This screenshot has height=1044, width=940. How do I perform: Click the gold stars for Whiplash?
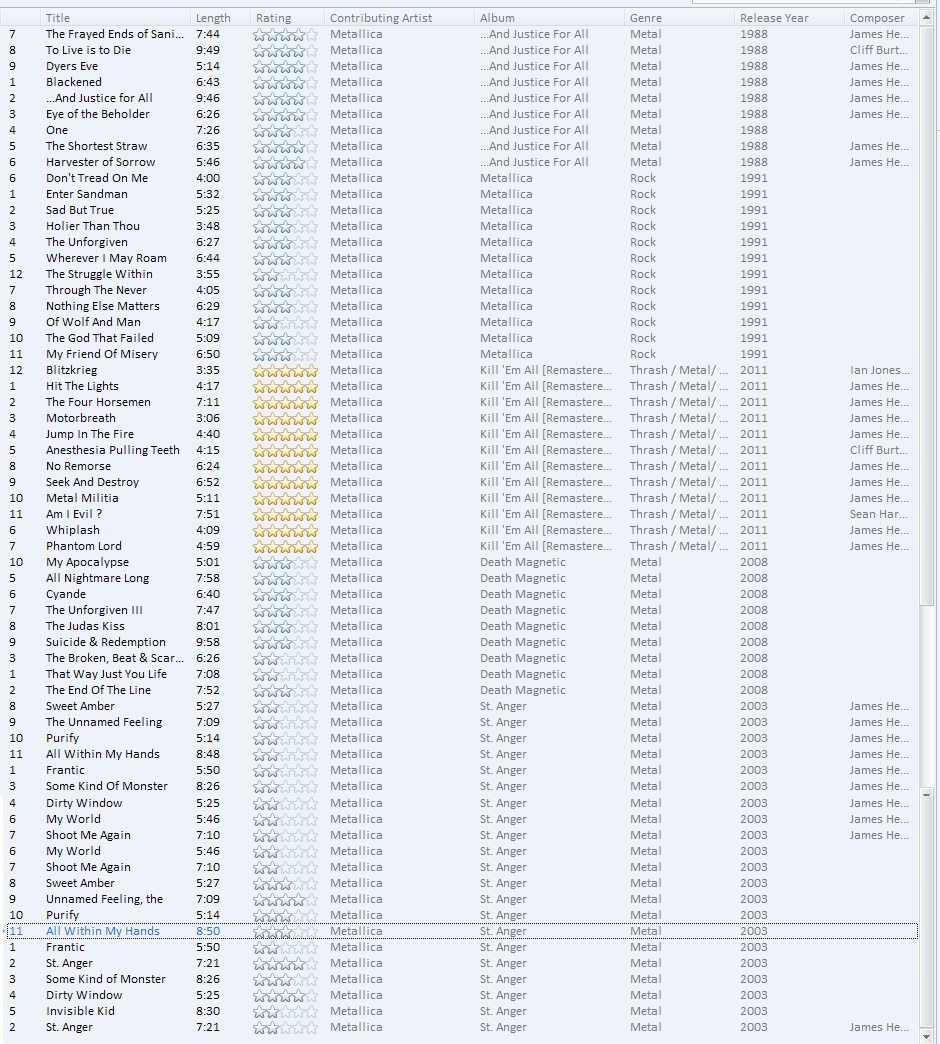point(286,531)
